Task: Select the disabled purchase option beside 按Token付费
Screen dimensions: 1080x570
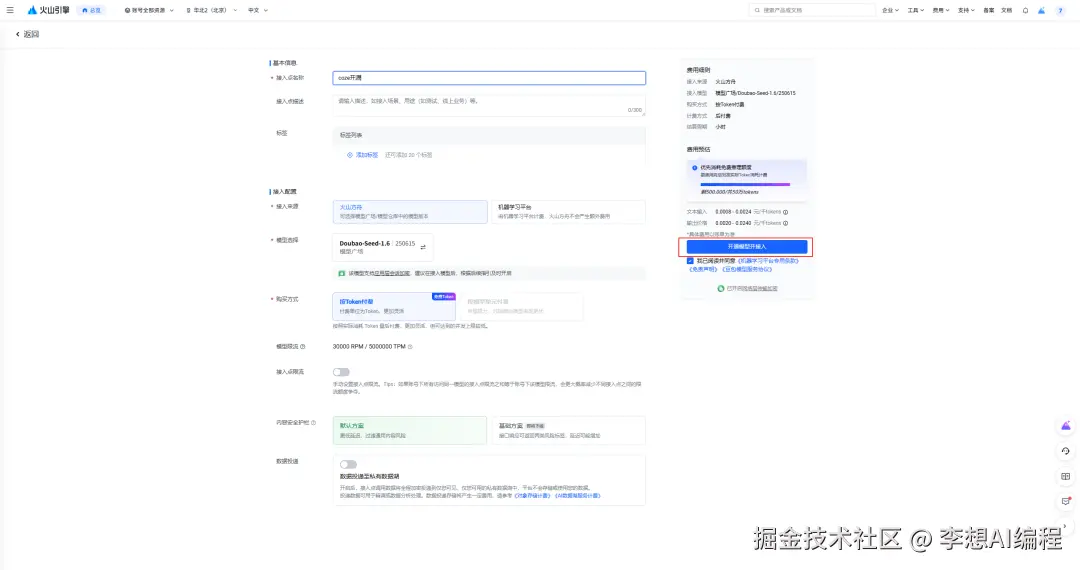Action: 521,306
